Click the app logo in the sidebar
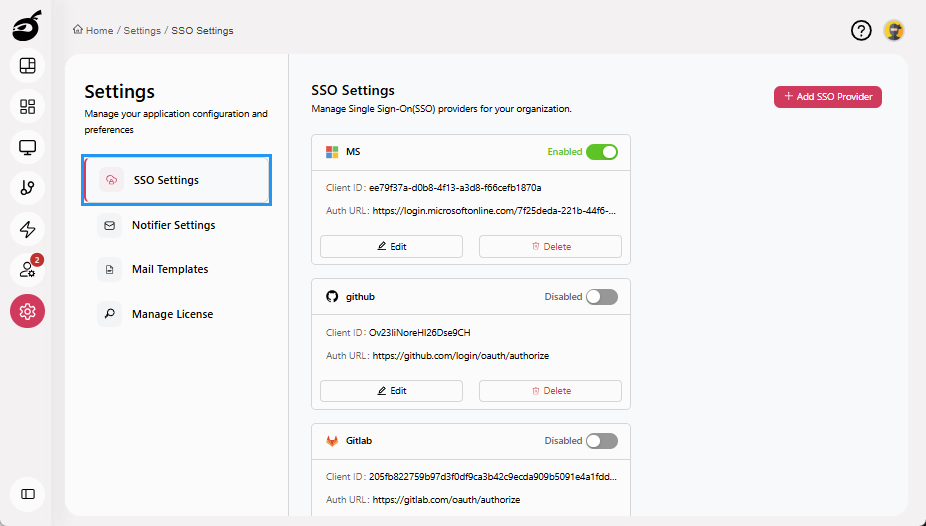Viewport: 926px width, 526px height. [27, 27]
